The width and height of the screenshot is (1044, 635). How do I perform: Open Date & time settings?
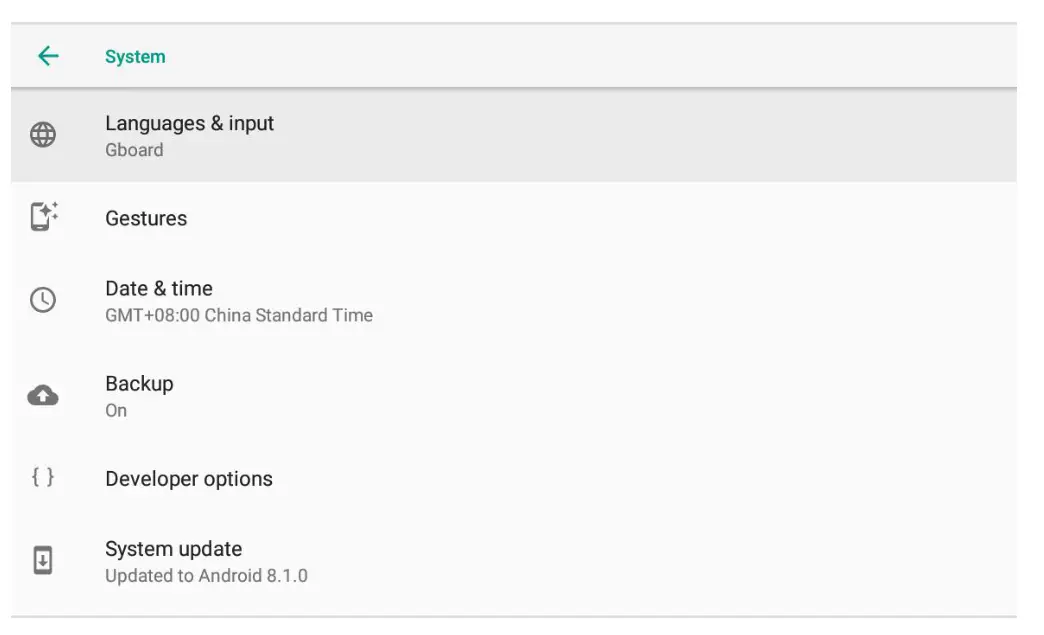[159, 289]
